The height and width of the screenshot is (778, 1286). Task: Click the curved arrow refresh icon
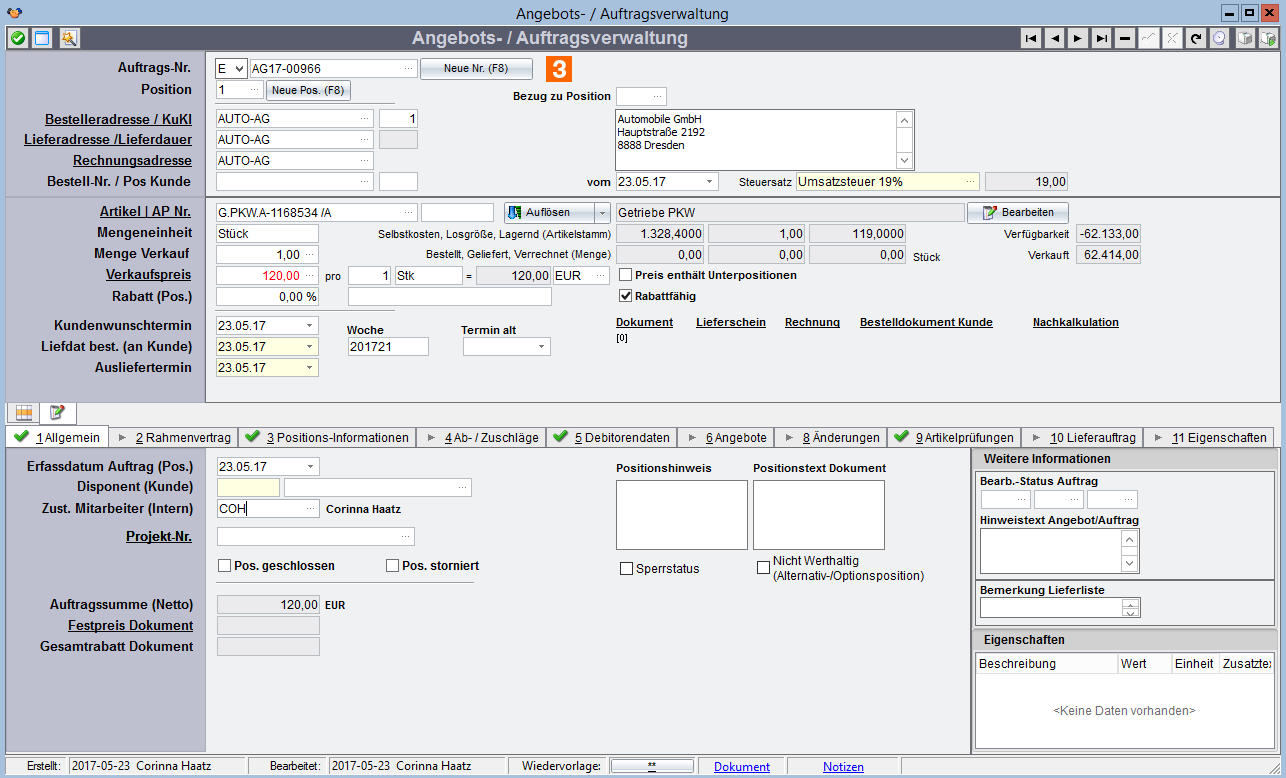[x=1195, y=38]
